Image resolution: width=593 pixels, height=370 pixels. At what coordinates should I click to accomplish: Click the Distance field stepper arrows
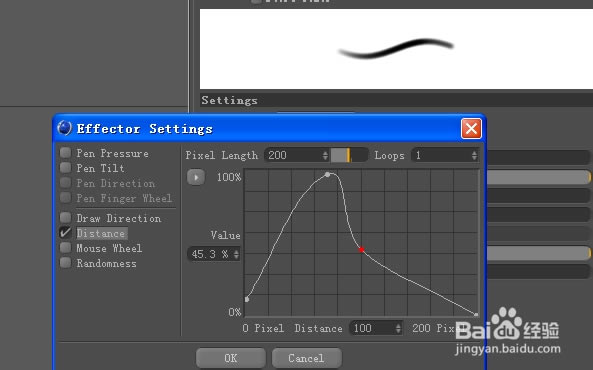398,328
